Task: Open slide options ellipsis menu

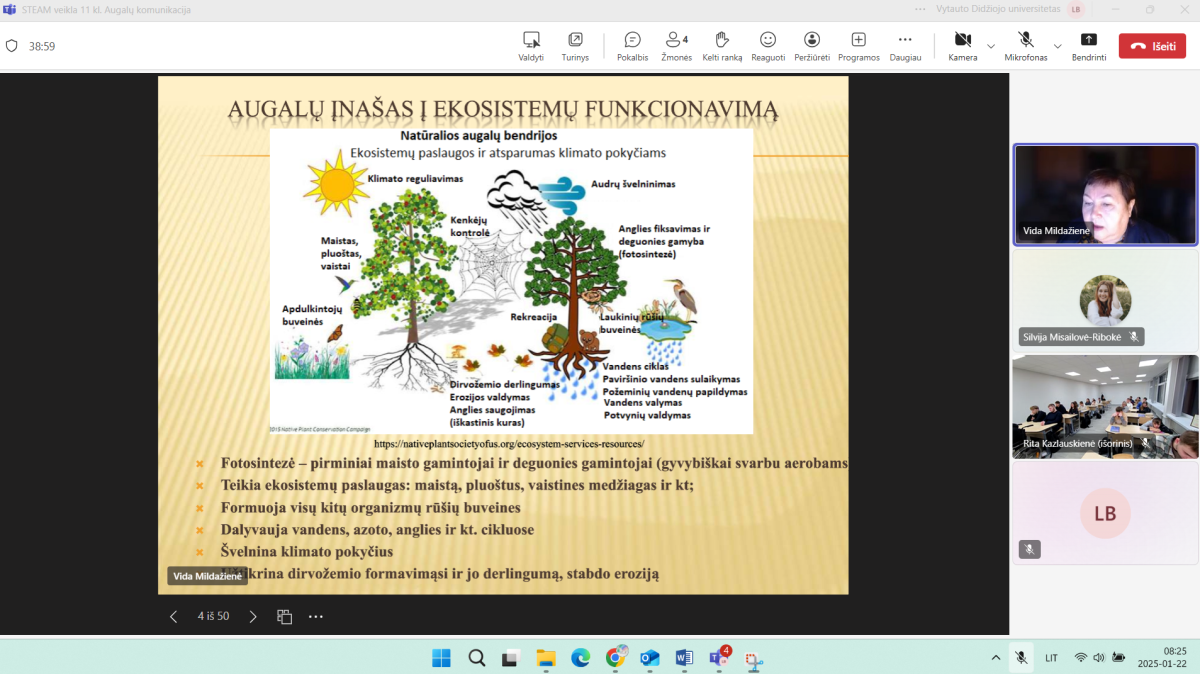Action: click(x=316, y=616)
